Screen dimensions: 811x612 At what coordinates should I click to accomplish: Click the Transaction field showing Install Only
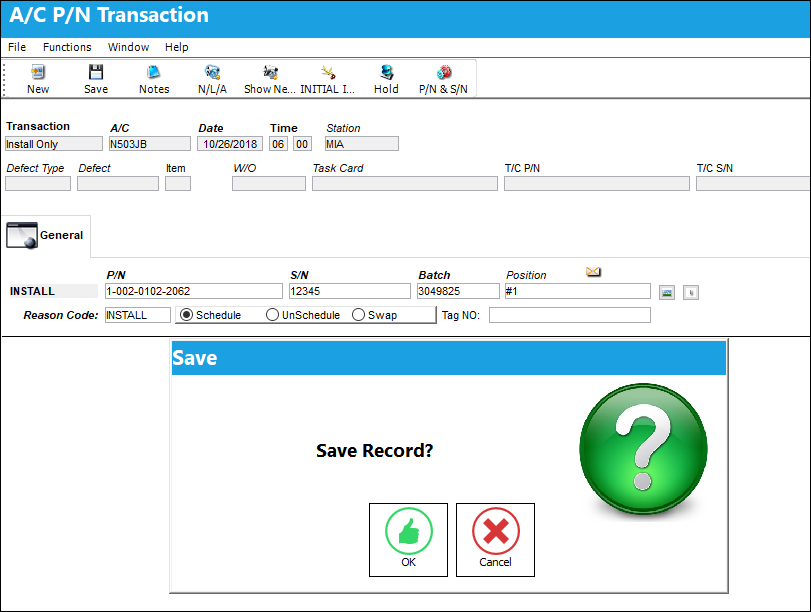pyautogui.click(x=54, y=144)
